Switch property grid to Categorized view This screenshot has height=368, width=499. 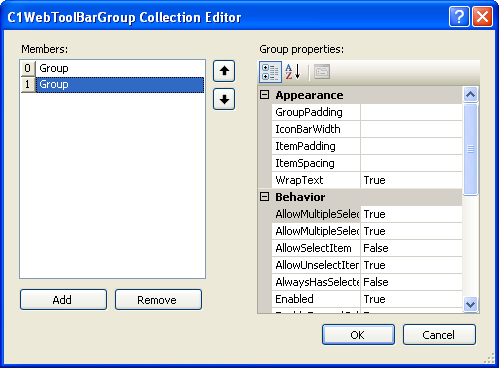pyautogui.click(x=270, y=72)
